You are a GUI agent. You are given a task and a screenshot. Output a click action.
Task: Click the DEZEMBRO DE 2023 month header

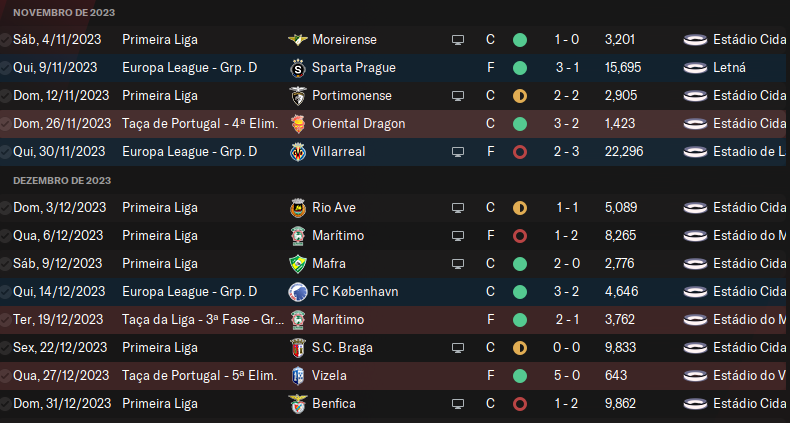click(x=62, y=180)
